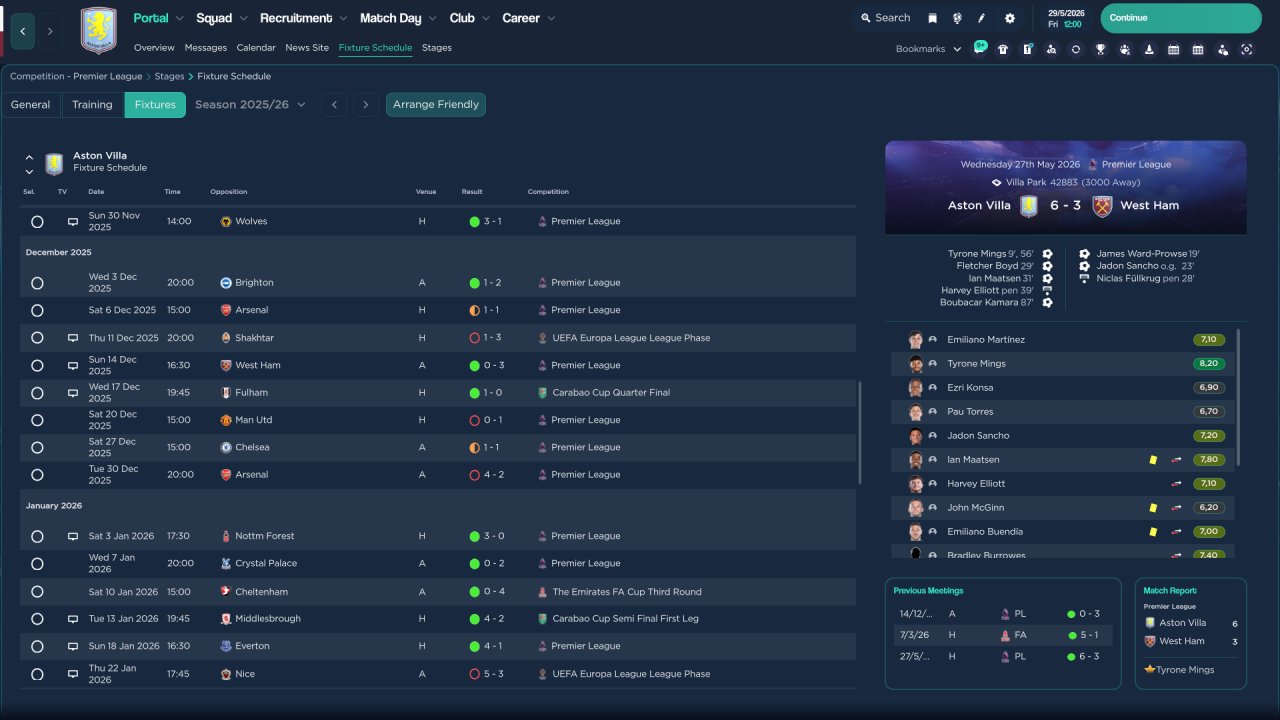Viewport: 1280px width, 720px height.
Task: Select the Wolves fixture radio button
Action: tap(37, 222)
